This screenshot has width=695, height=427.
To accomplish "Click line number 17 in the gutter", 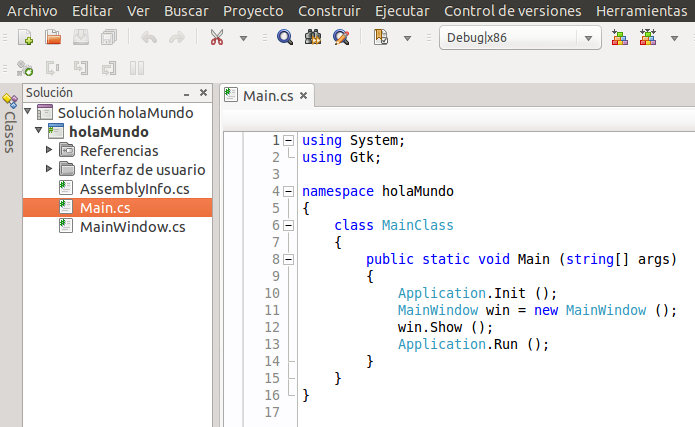I will [x=272, y=412].
